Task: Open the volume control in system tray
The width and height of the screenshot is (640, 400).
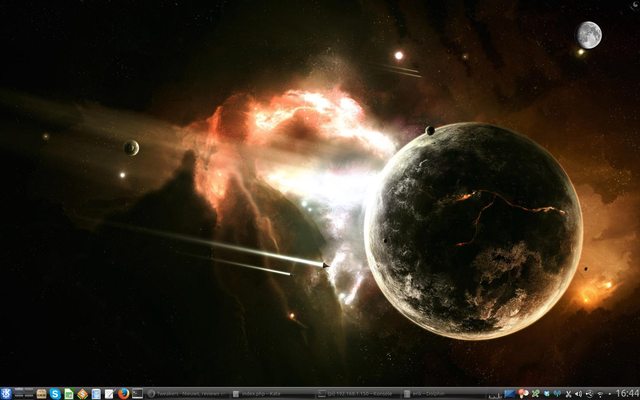Action: [578, 394]
